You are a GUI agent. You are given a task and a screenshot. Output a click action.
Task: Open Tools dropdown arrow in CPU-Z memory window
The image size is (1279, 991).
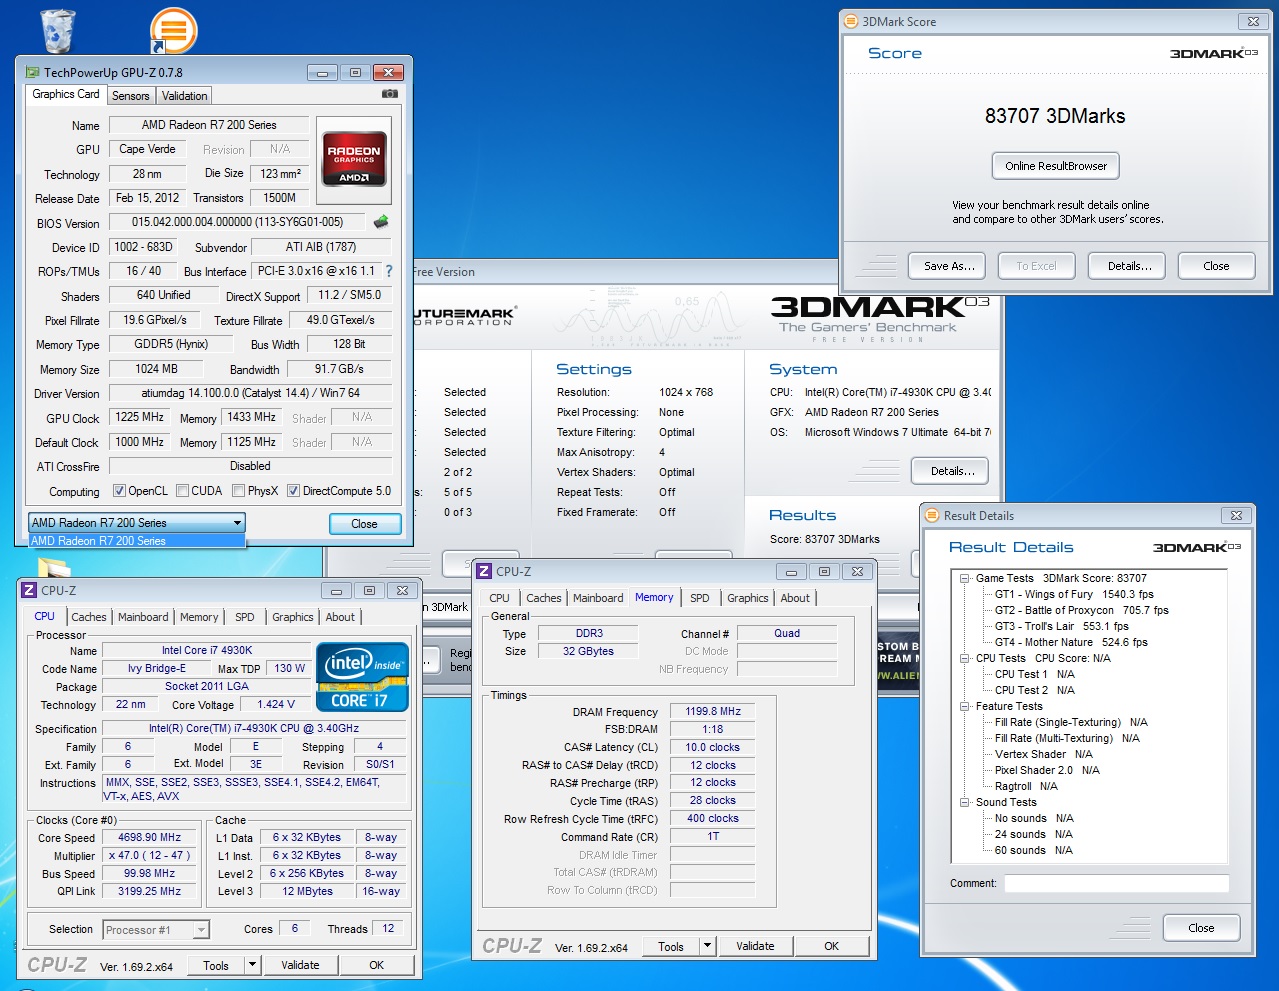click(707, 946)
